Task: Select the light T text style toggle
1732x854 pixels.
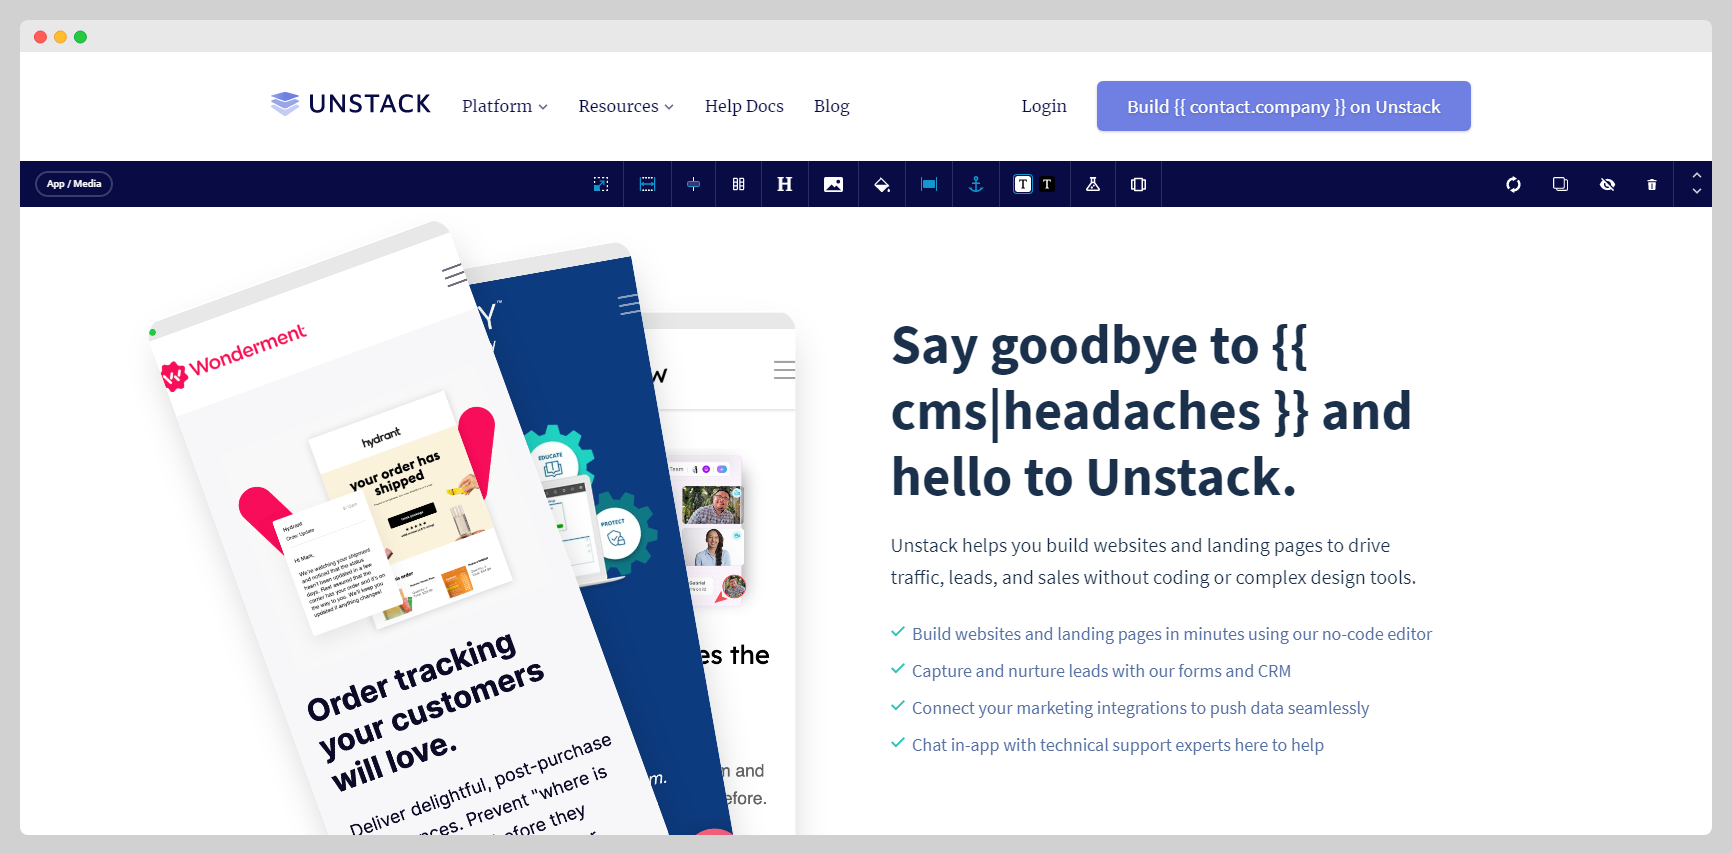Action: [1023, 184]
